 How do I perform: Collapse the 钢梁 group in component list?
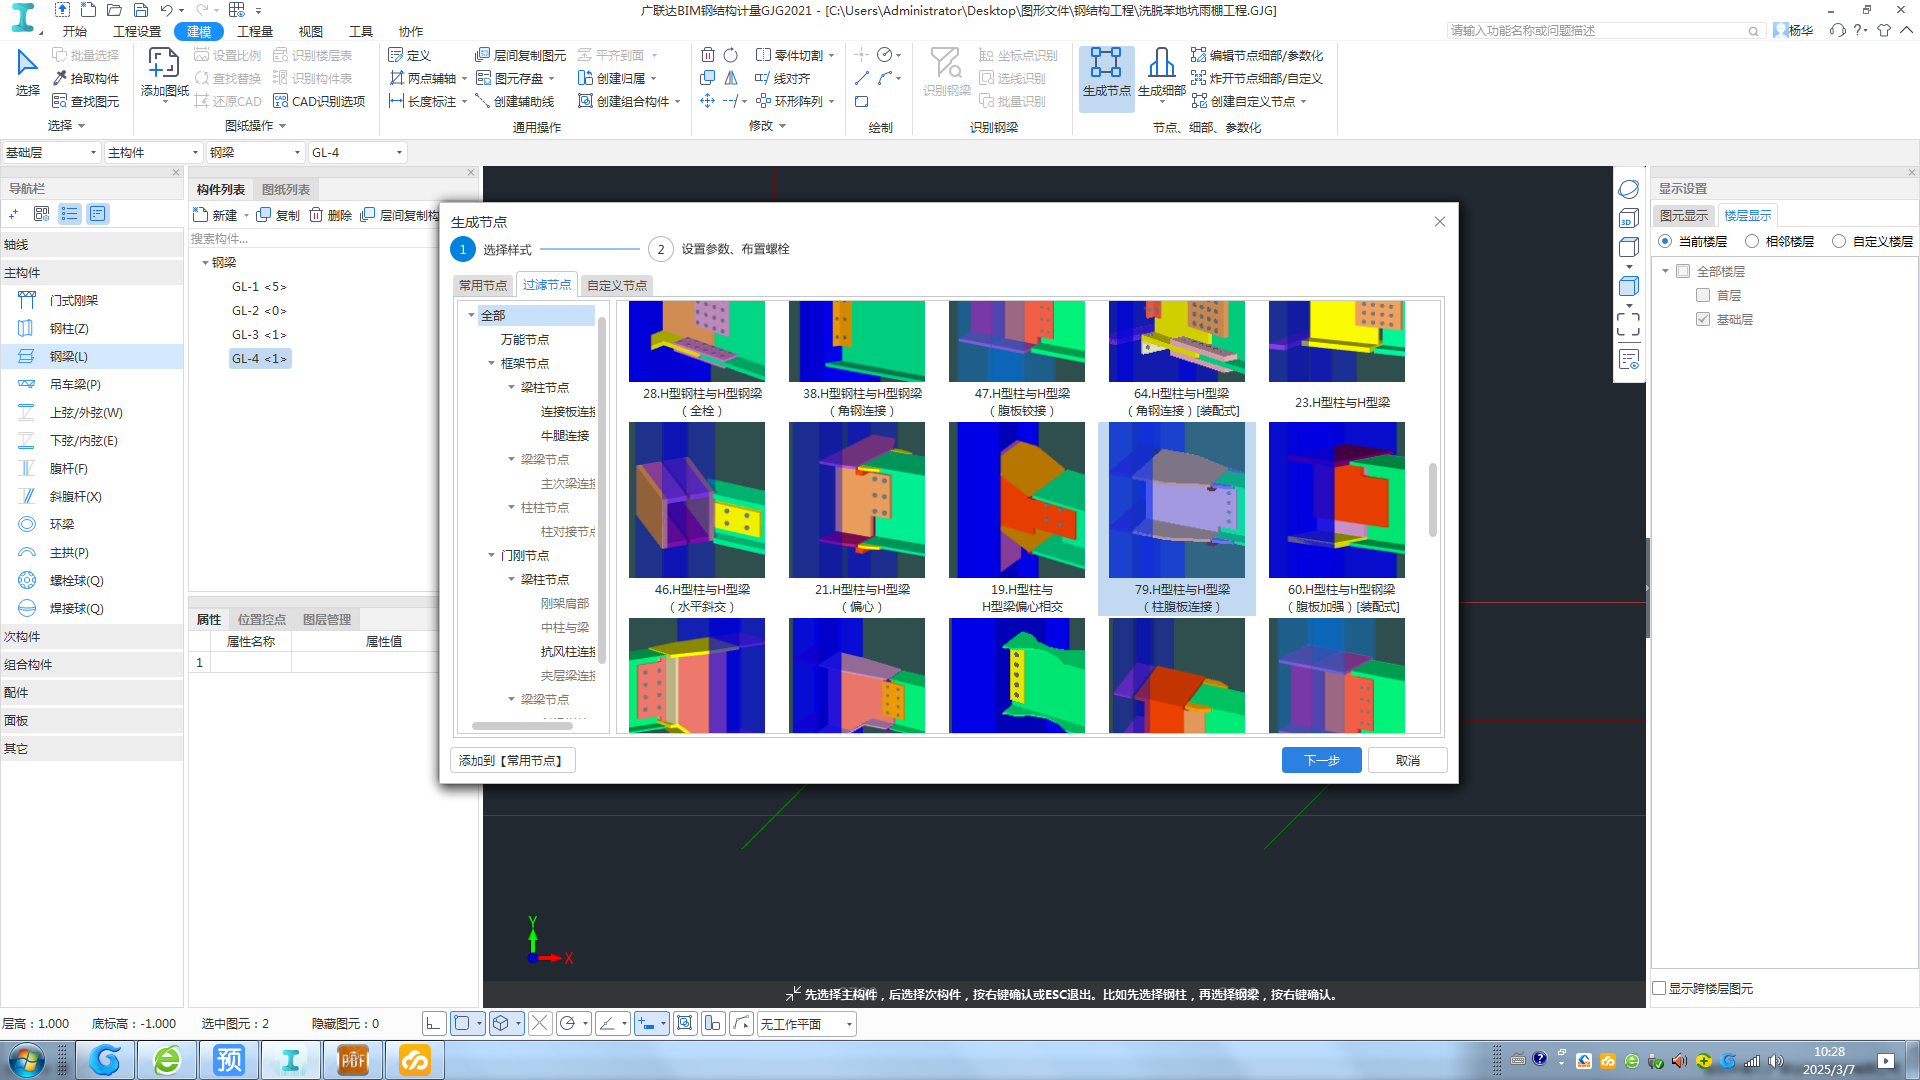tap(205, 263)
